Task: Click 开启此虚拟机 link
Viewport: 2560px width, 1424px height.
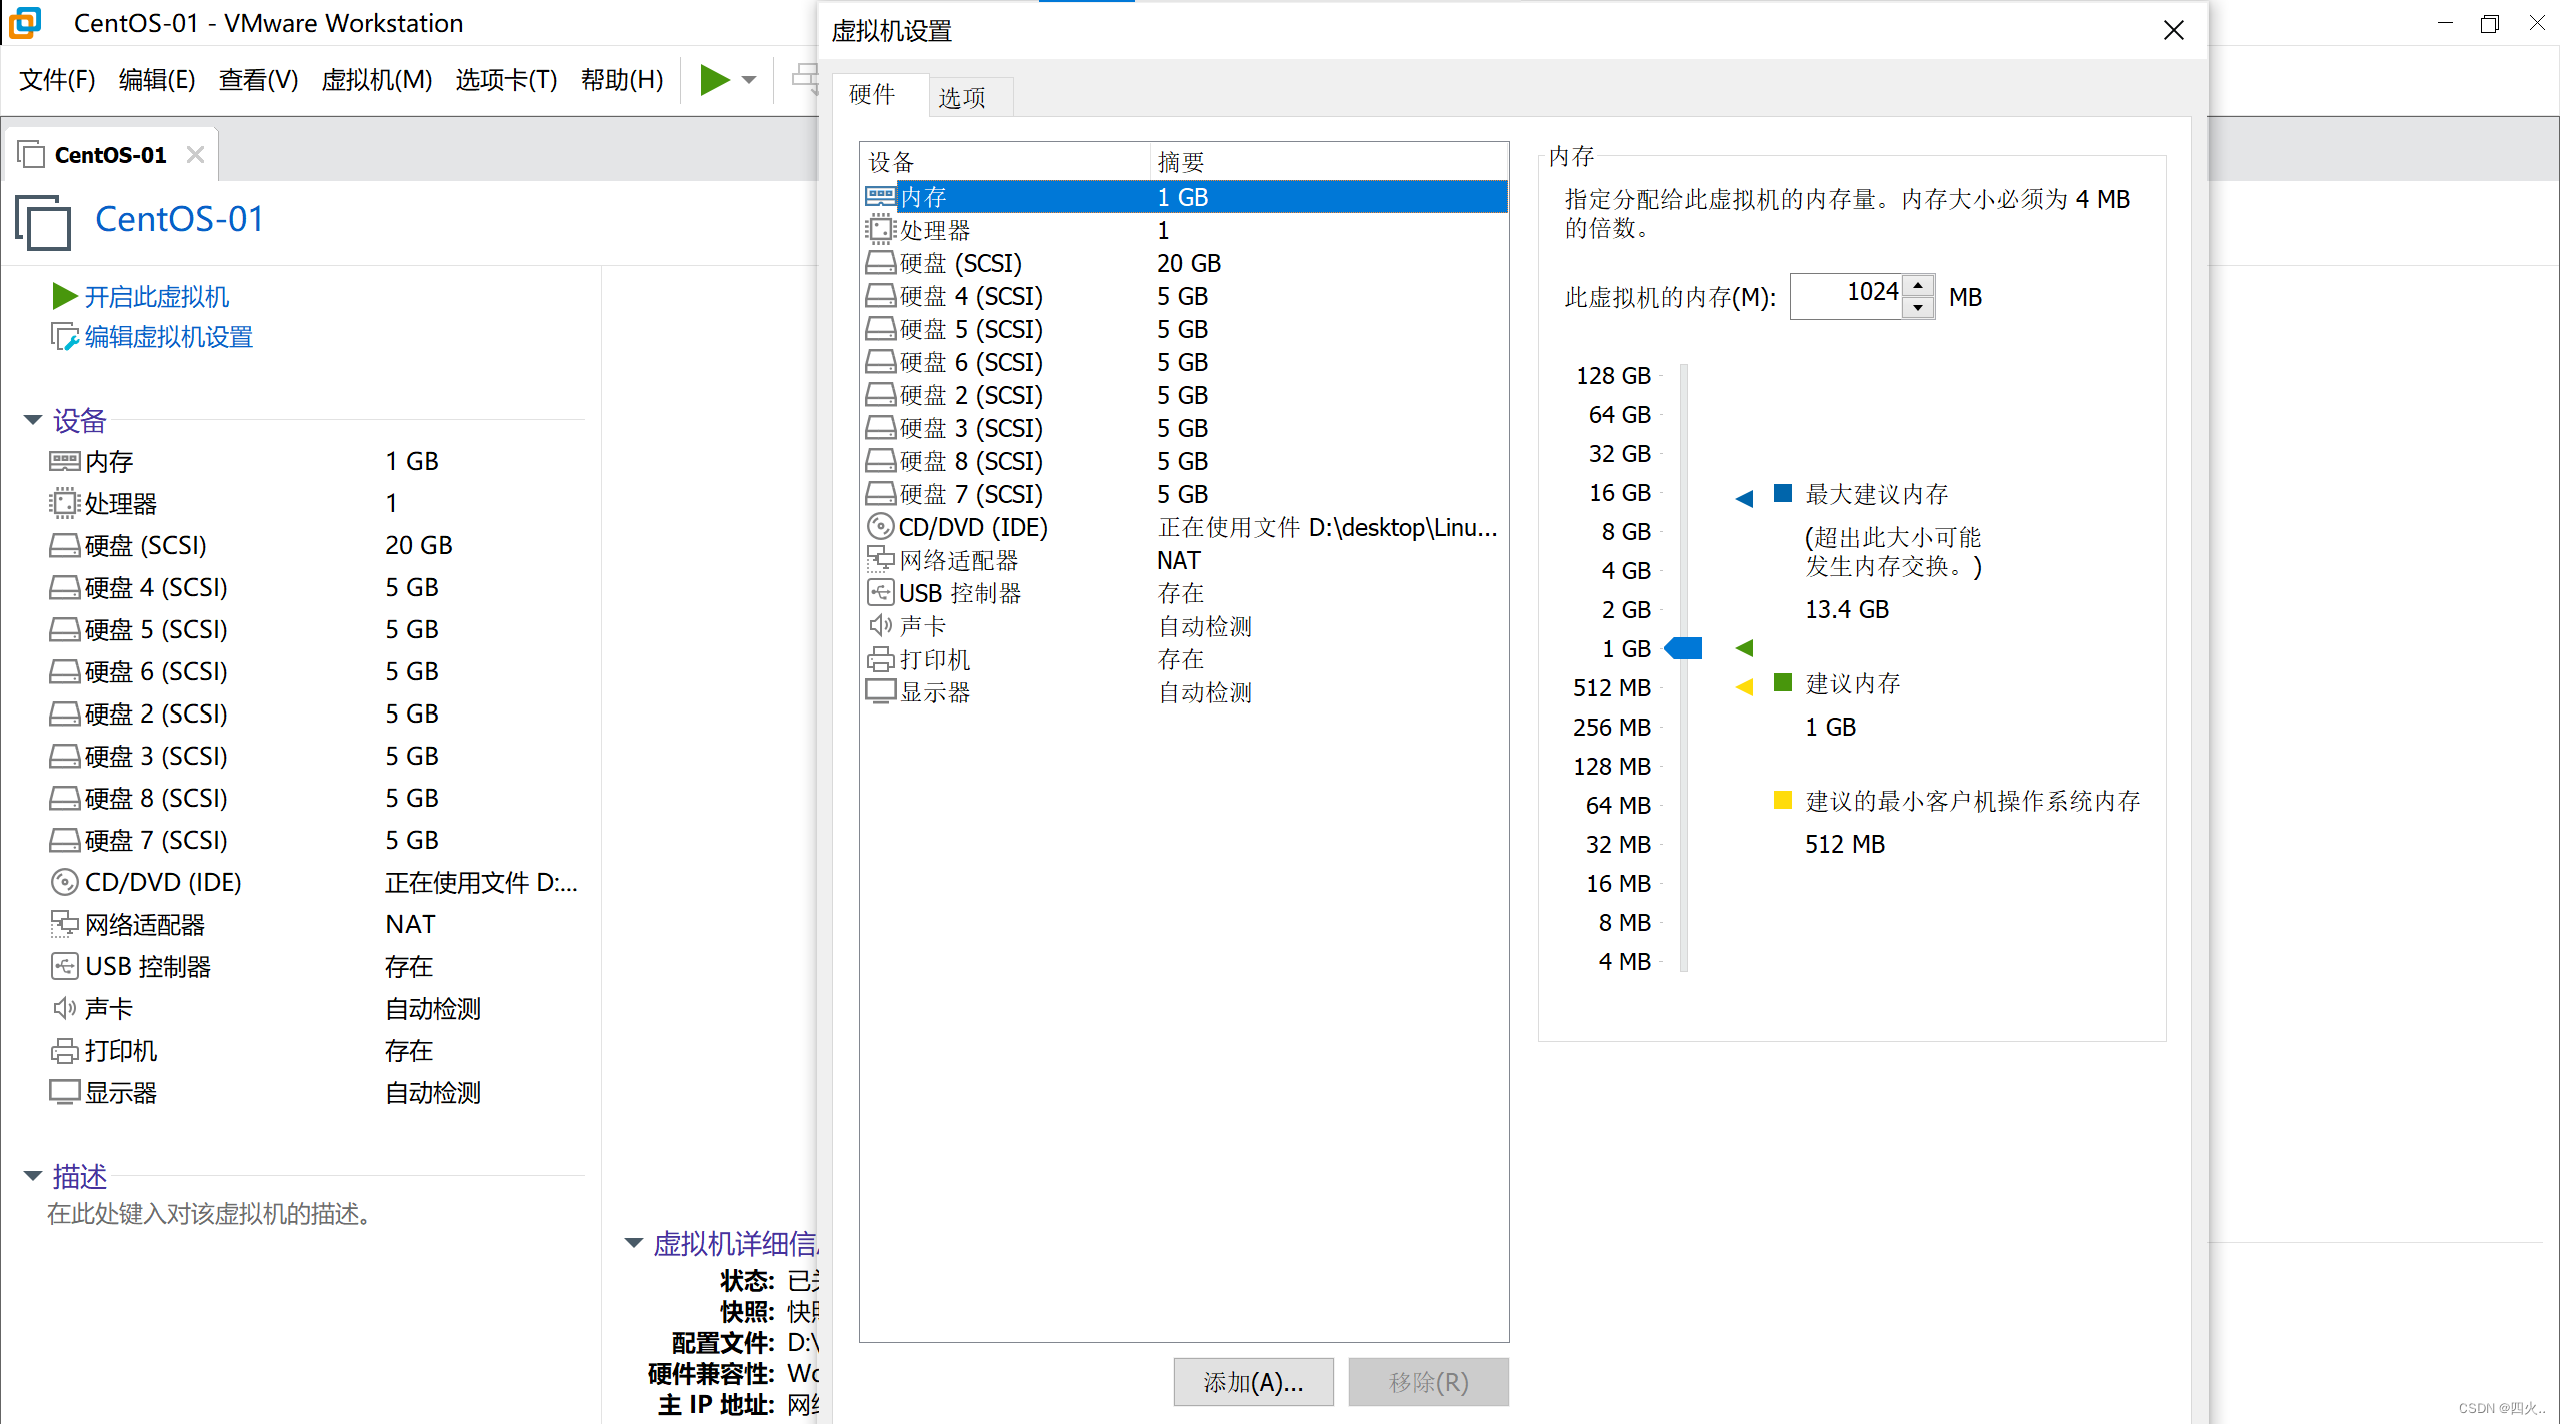Action: tap(157, 297)
